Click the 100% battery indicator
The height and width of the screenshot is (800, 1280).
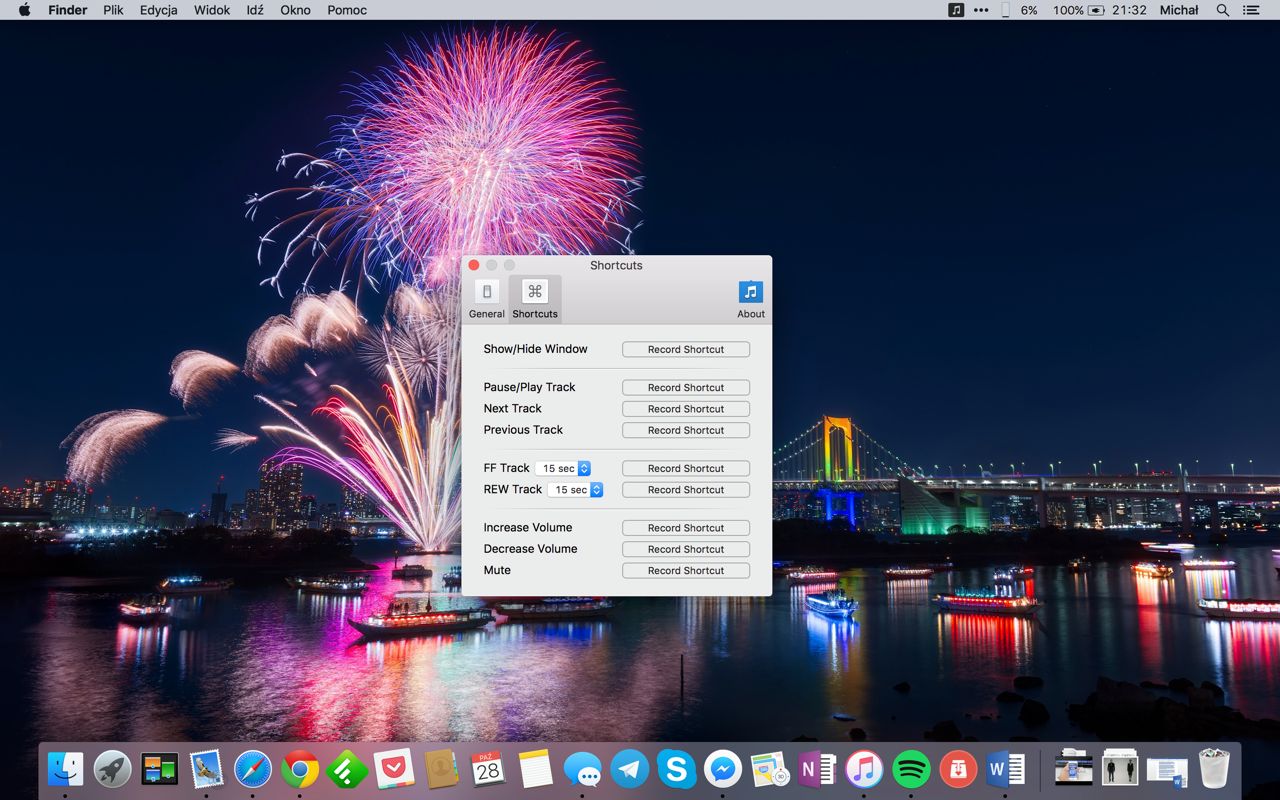coord(1078,10)
